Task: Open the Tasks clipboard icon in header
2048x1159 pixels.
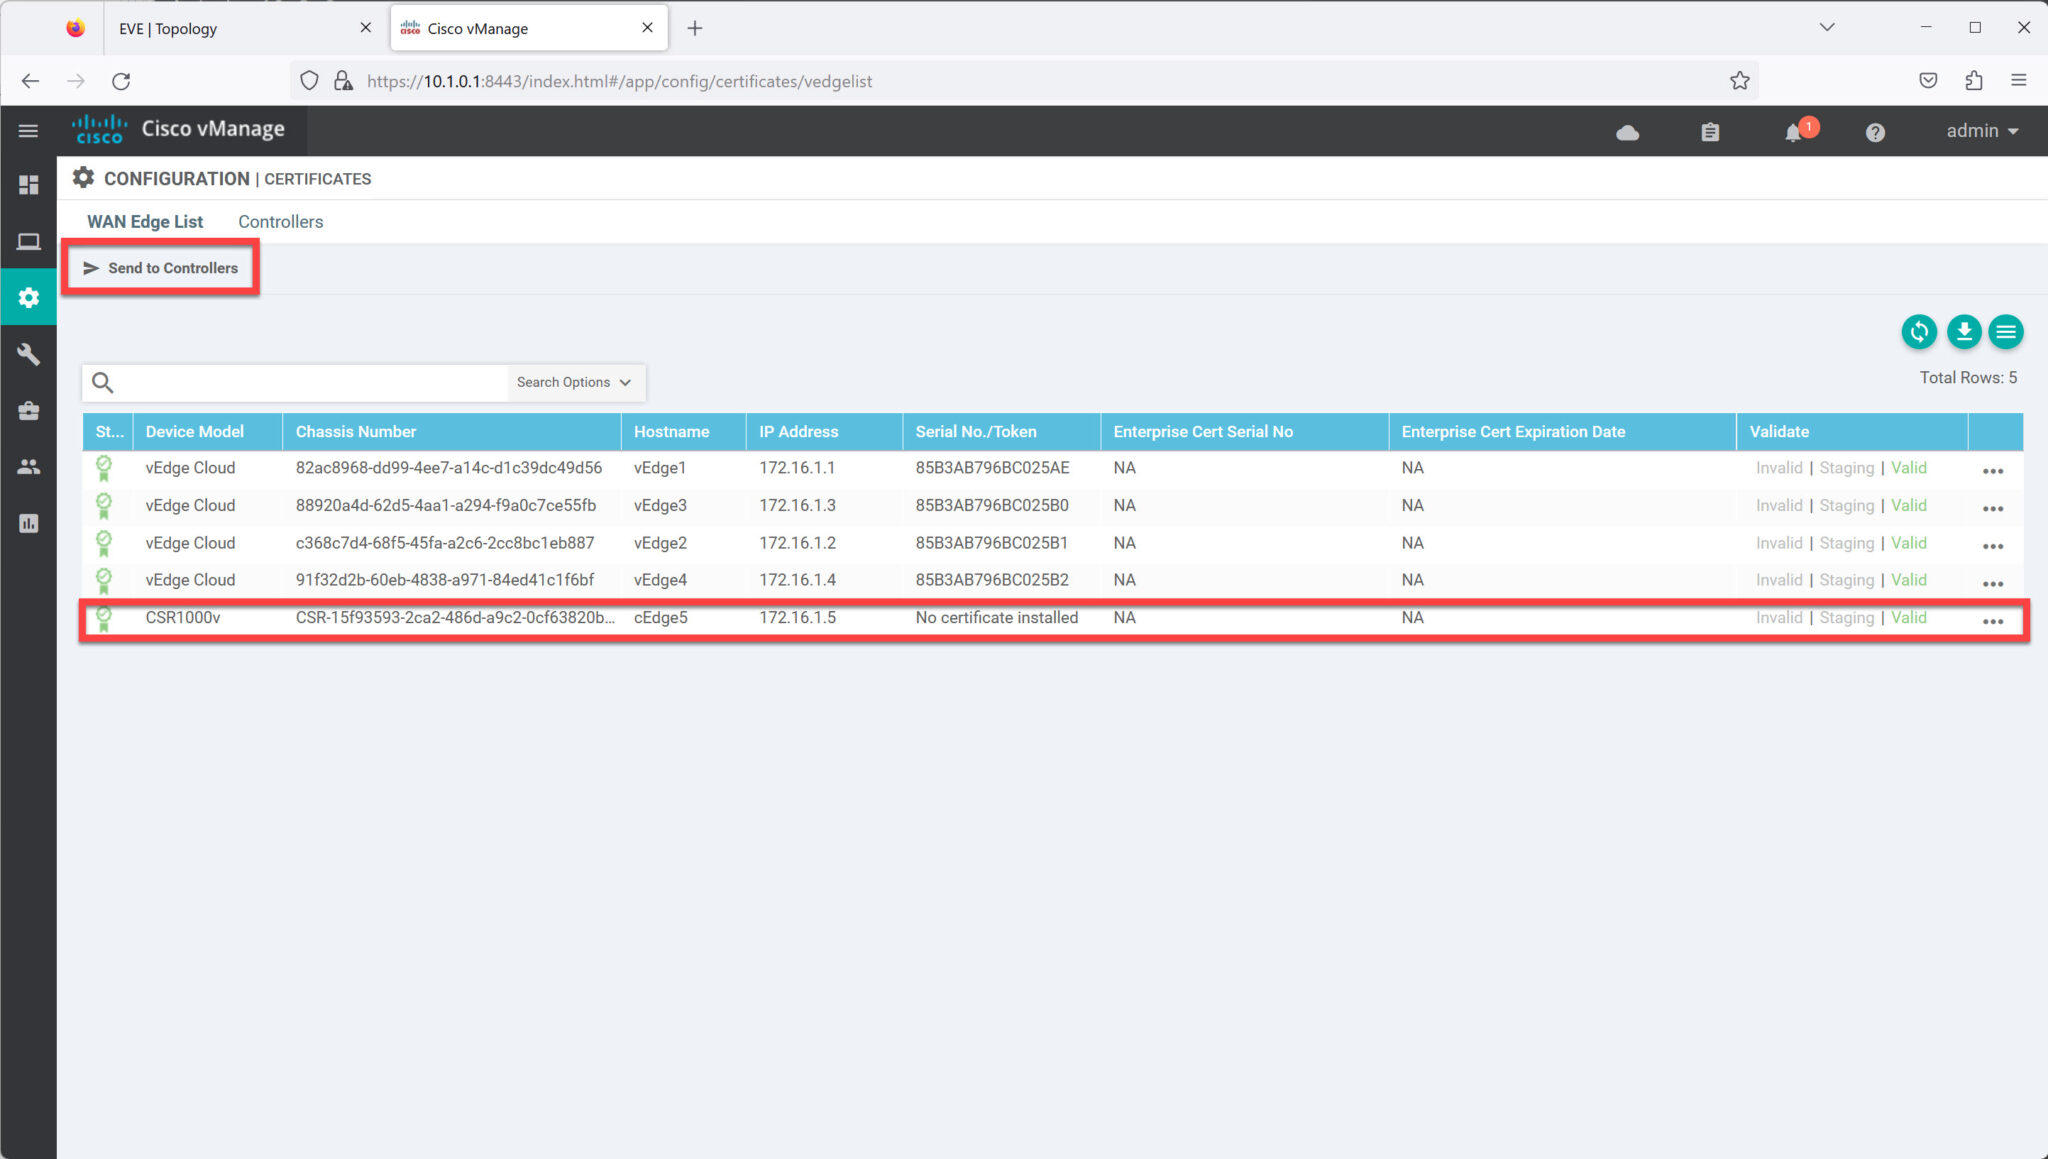Action: [x=1710, y=131]
